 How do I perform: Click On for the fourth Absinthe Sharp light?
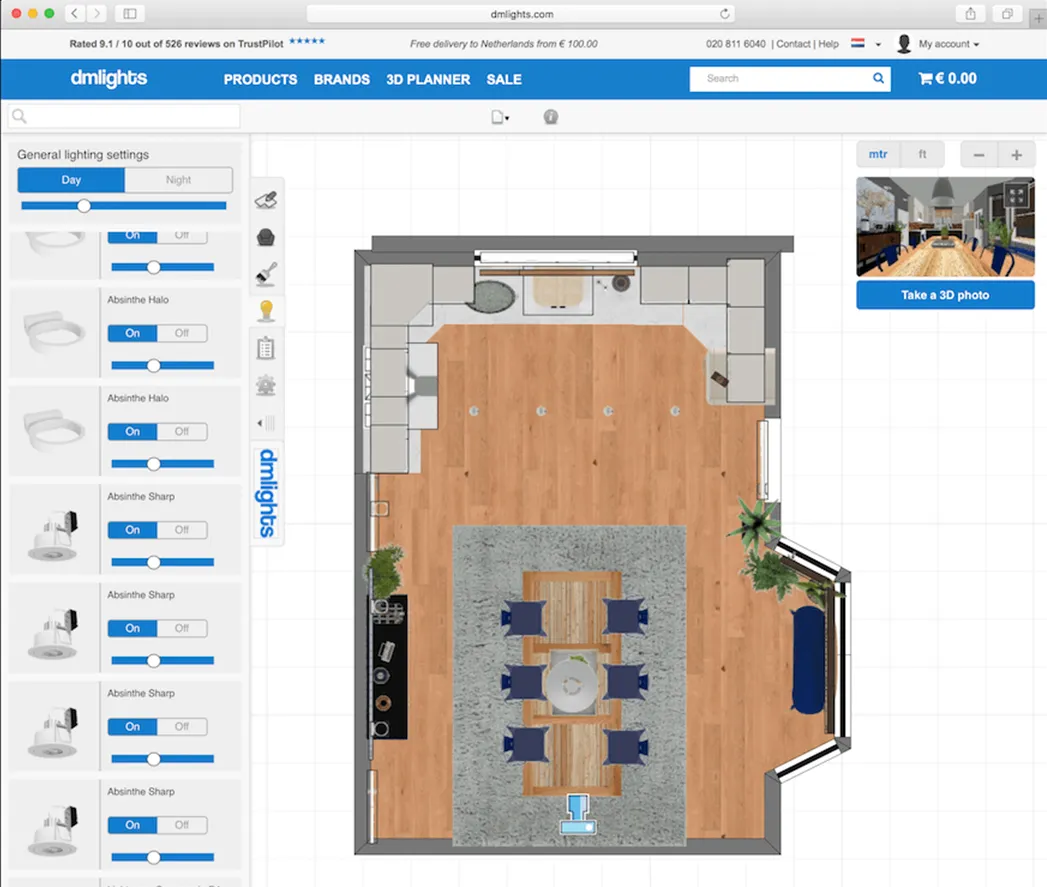click(132, 825)
